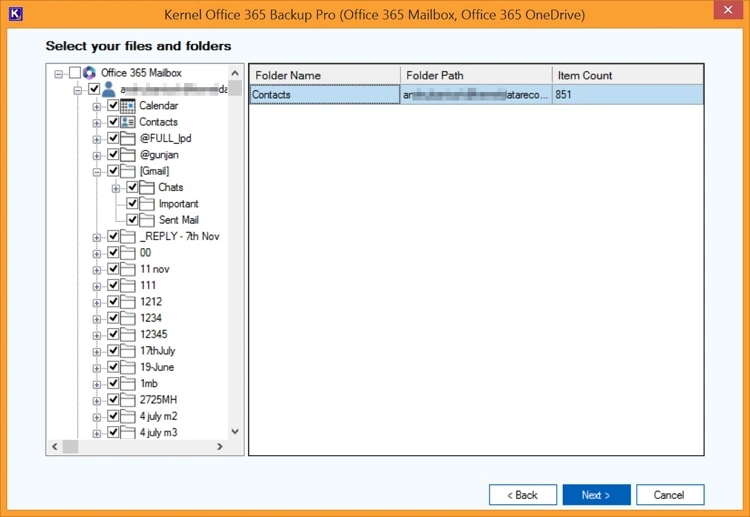Select the Contacts cell in Folder Name column

(325, 94)
